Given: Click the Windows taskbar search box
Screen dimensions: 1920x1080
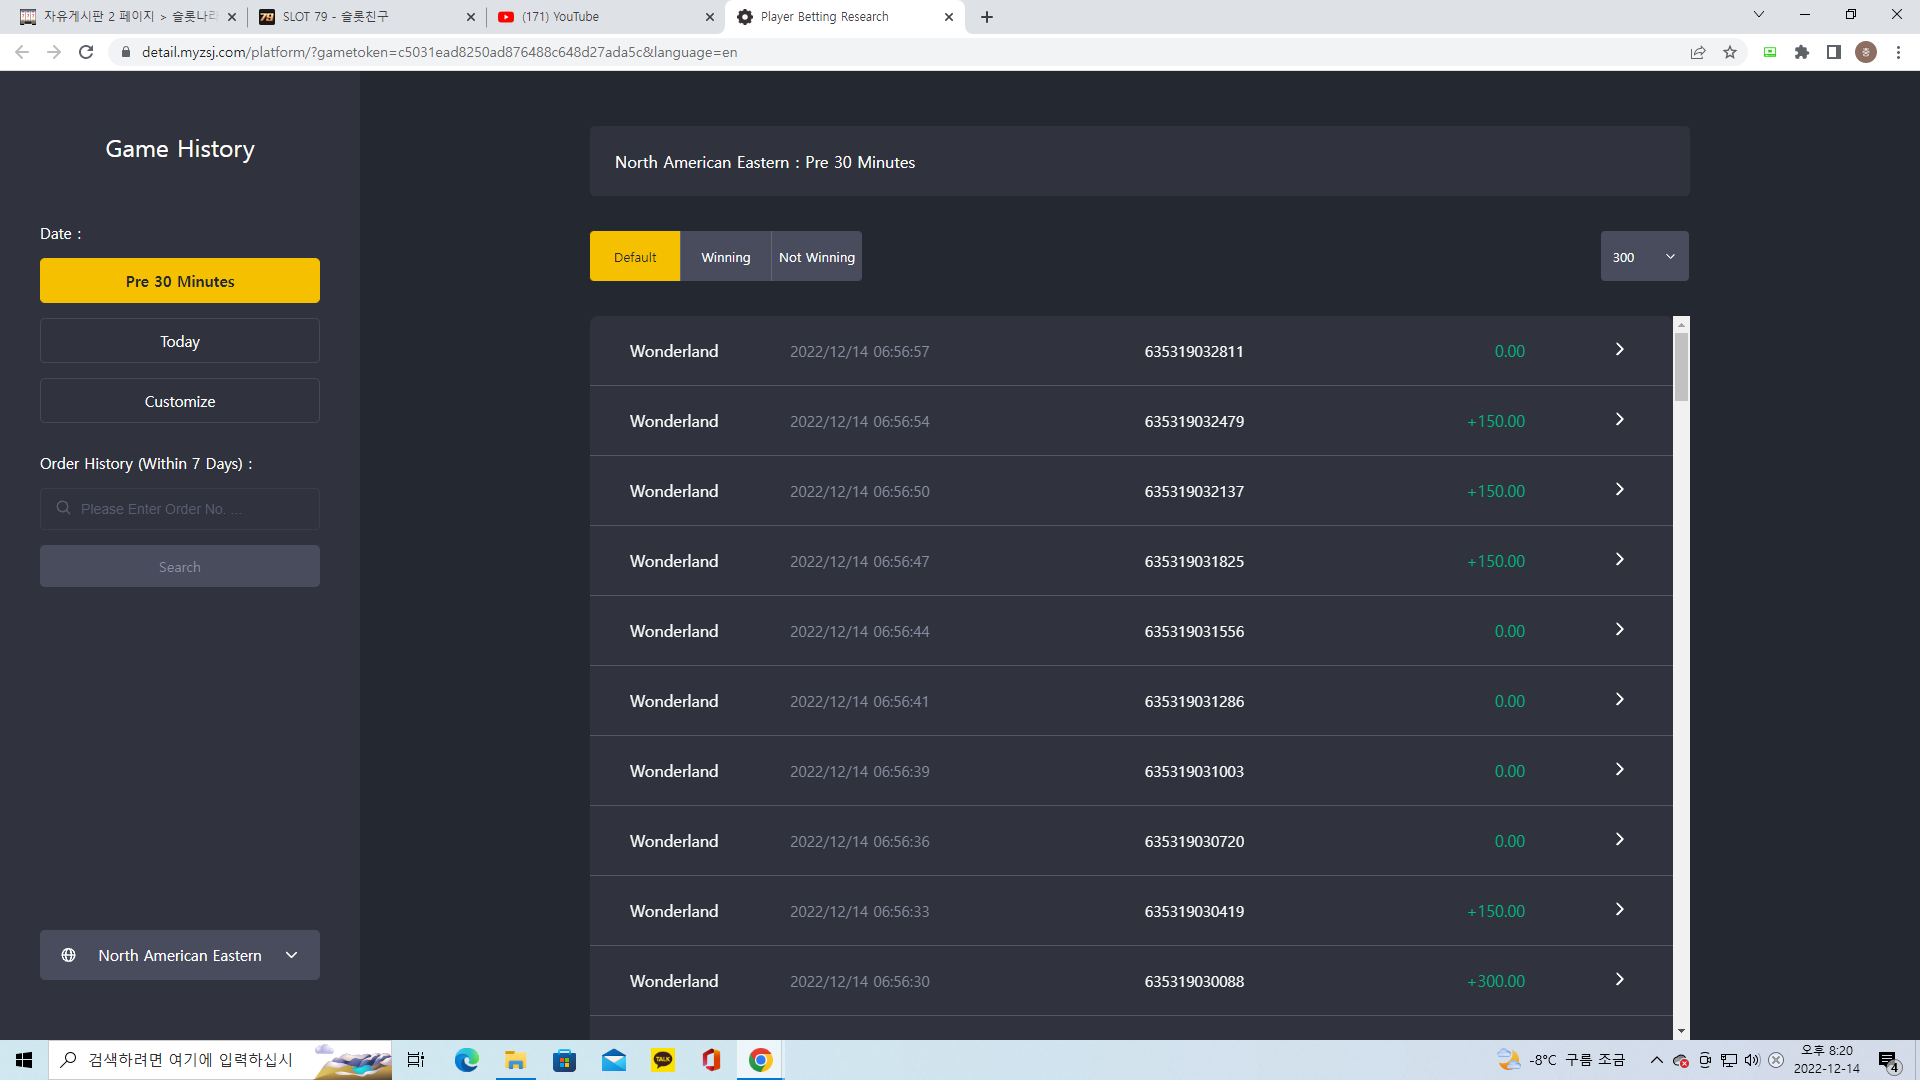Looking at the screenshot, I should tap(220, 1060).
